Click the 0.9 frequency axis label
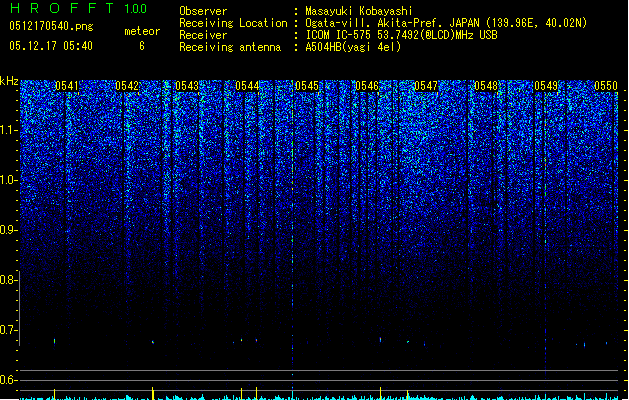The width and height of the screenshot is (629, 400). click(8, 230)
